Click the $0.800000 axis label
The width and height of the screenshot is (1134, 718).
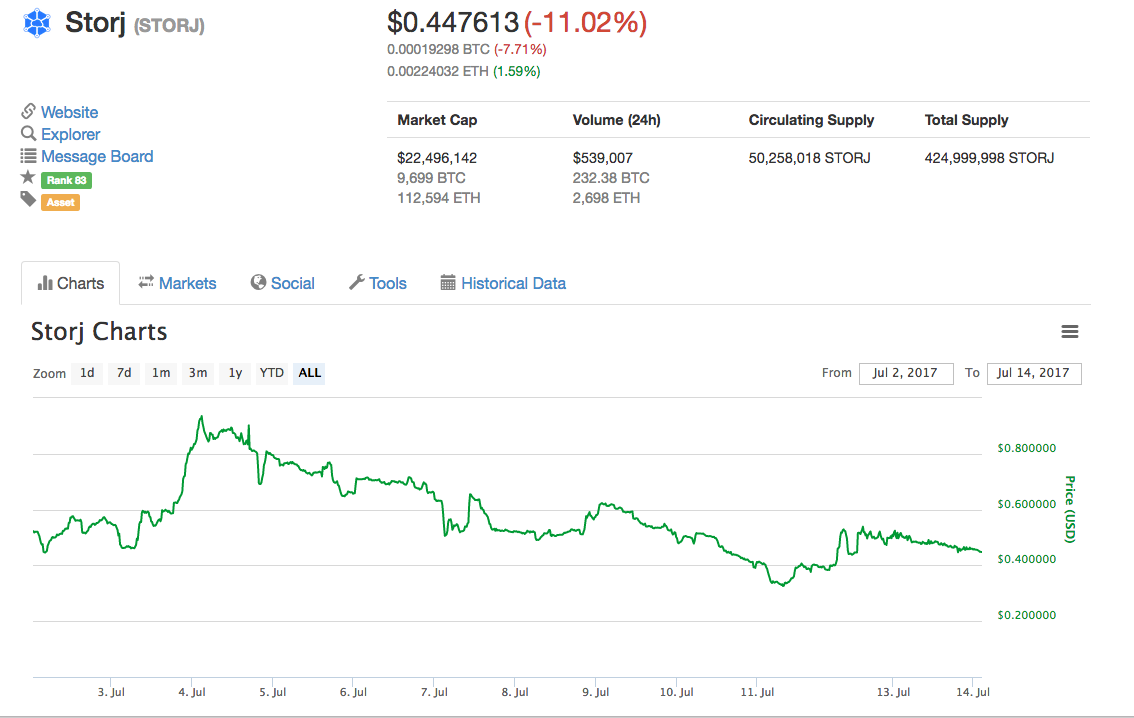coord(1026,448)
